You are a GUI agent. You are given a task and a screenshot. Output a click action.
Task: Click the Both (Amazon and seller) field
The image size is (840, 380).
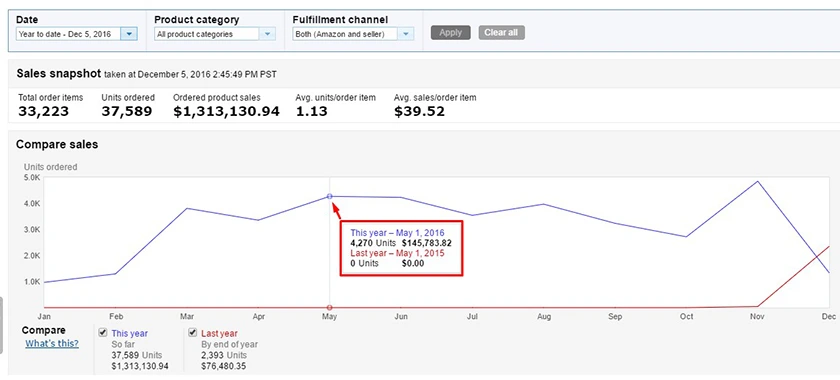[346, 34]
